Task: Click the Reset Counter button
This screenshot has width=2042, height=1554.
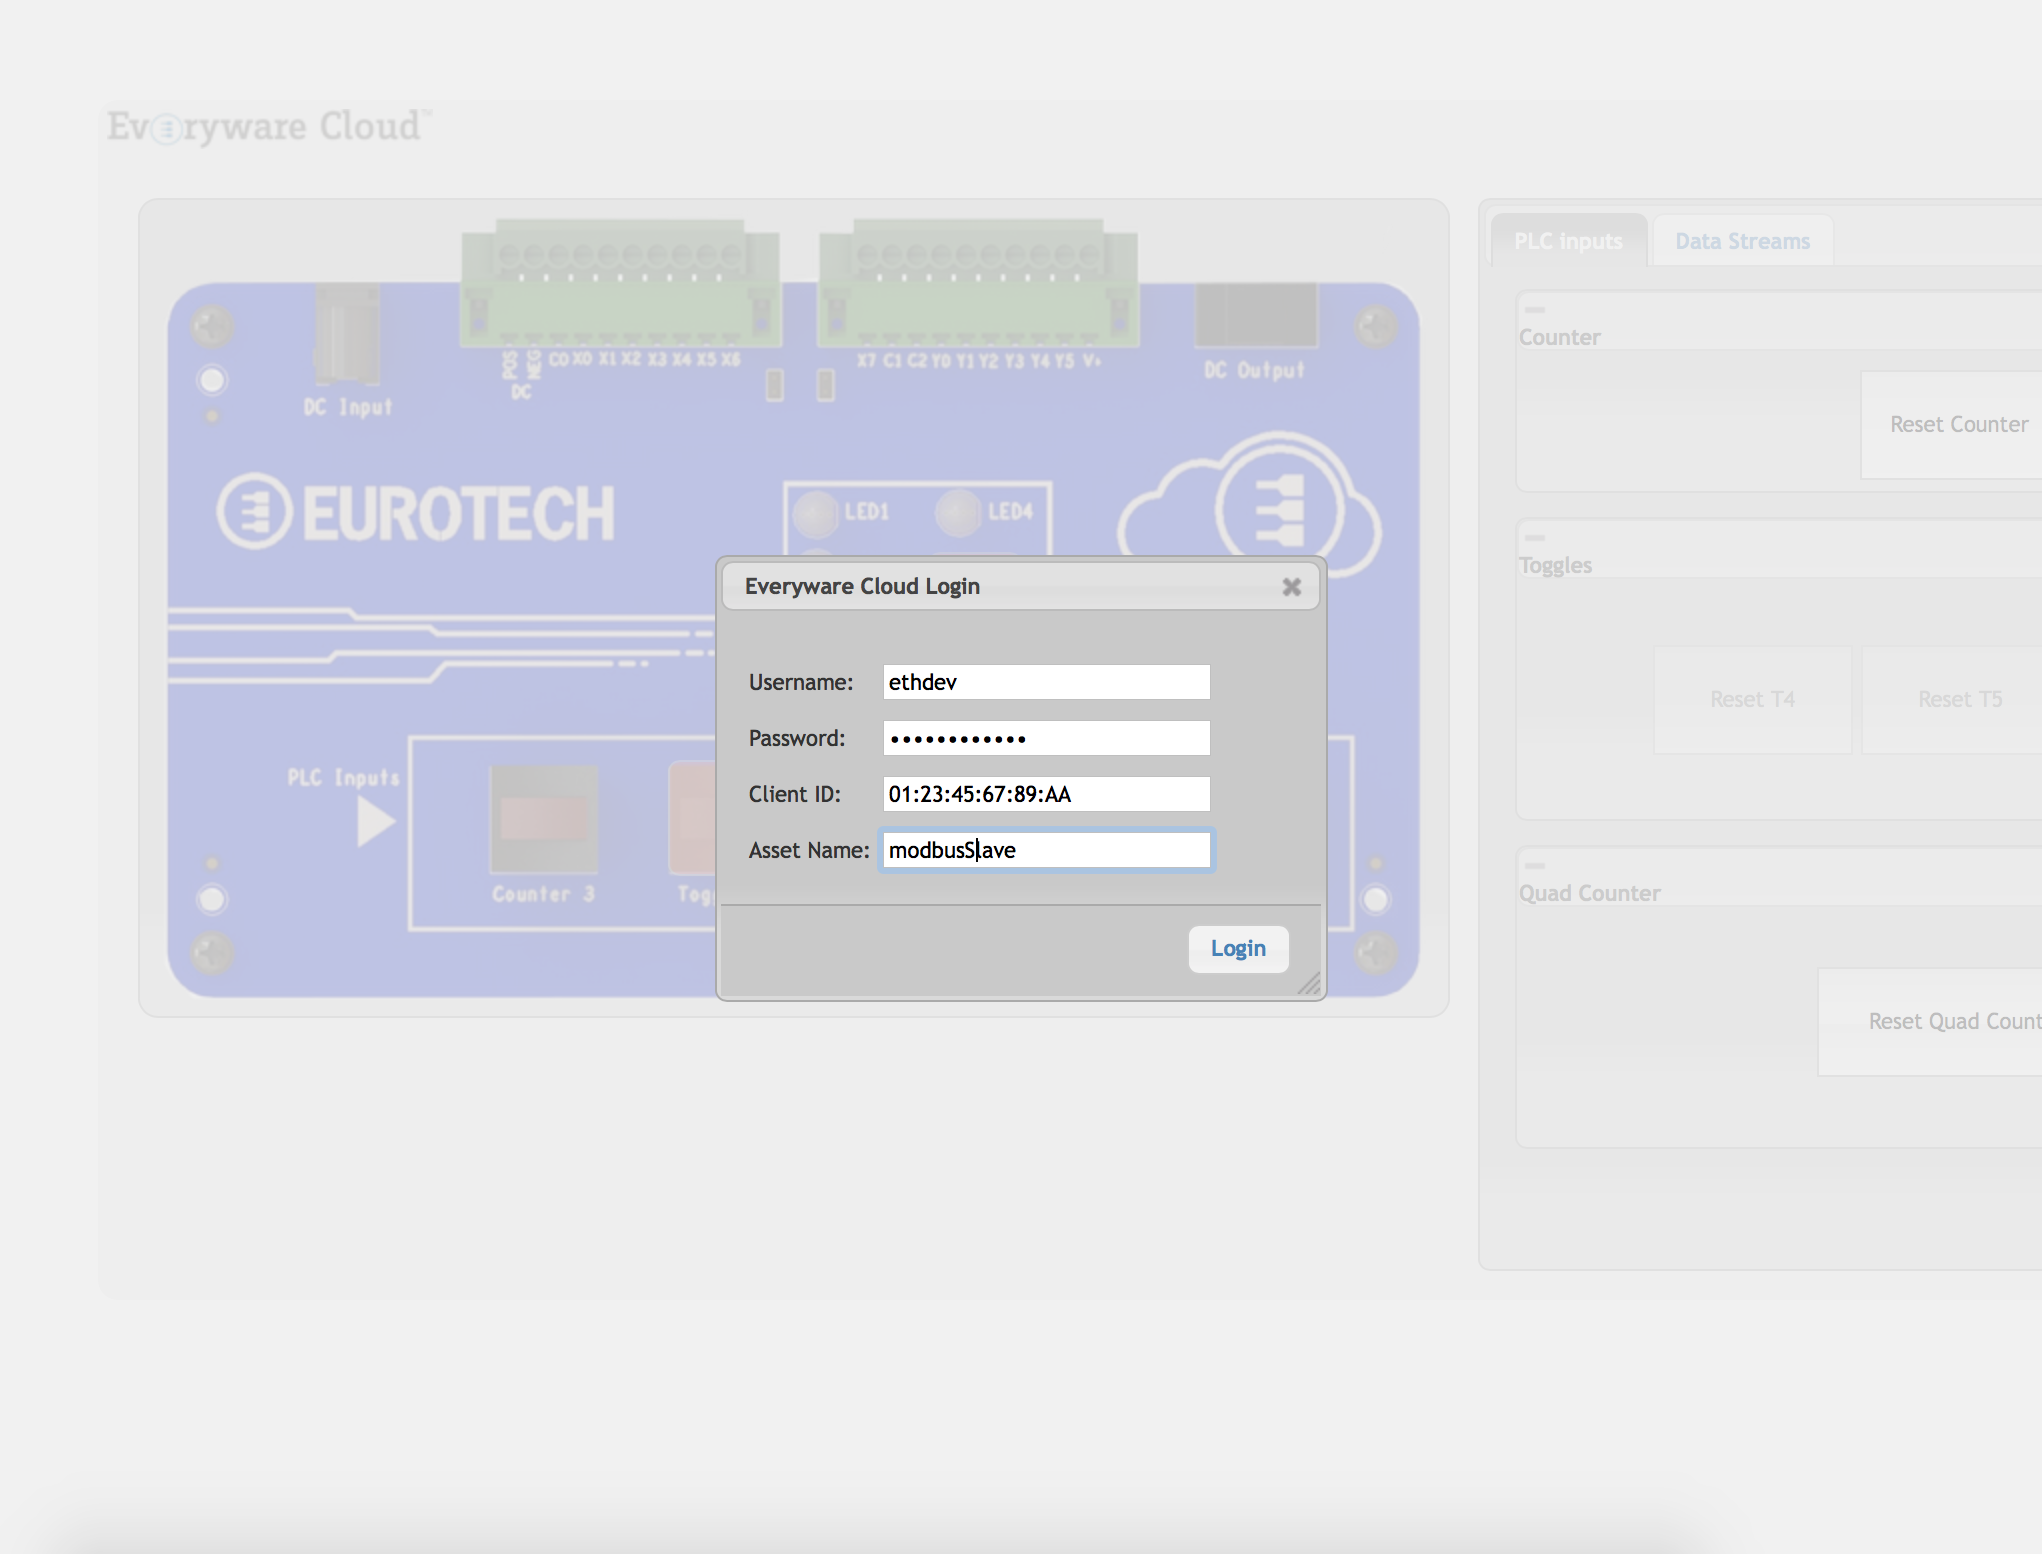Action: (x=1958, y=424)
